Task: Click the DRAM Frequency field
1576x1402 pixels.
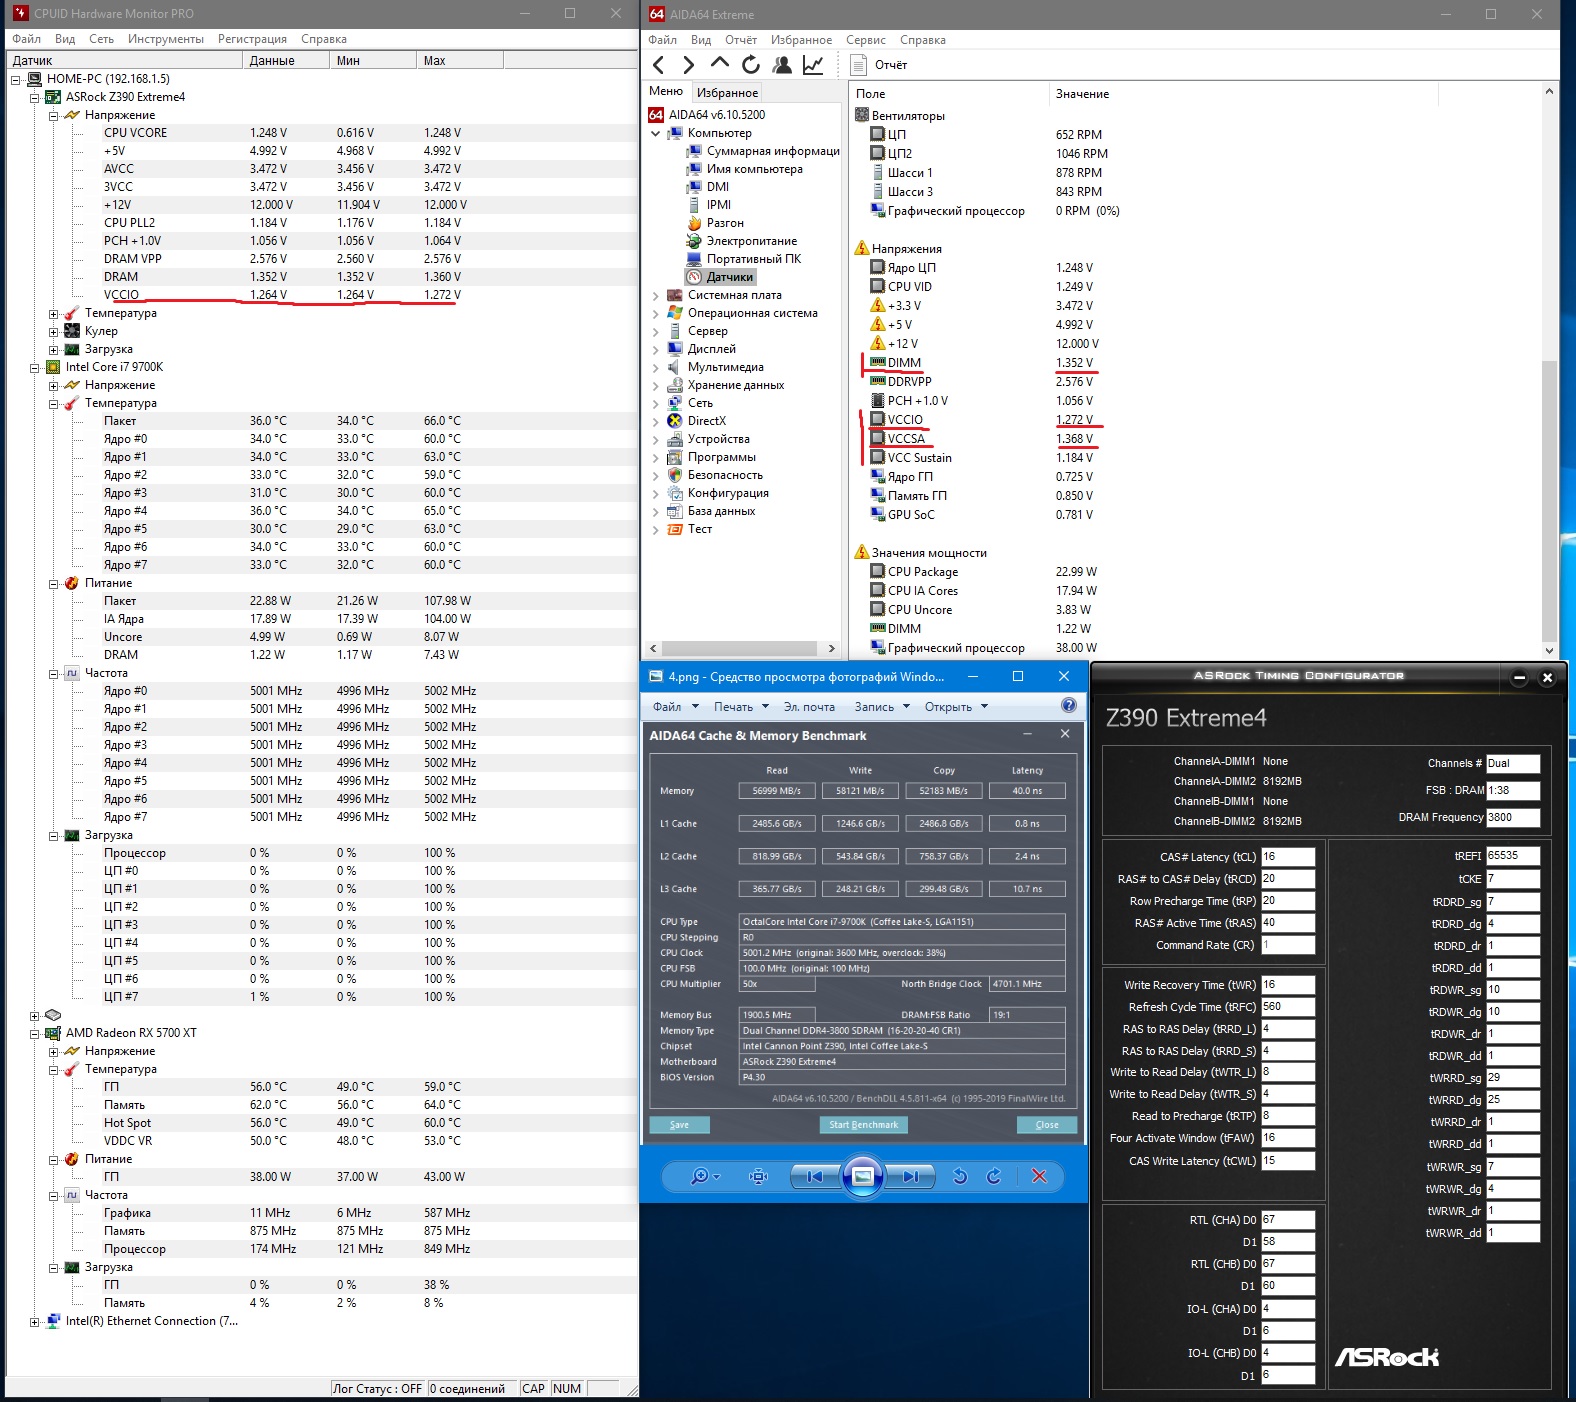Action: [x=1513, y=817]
